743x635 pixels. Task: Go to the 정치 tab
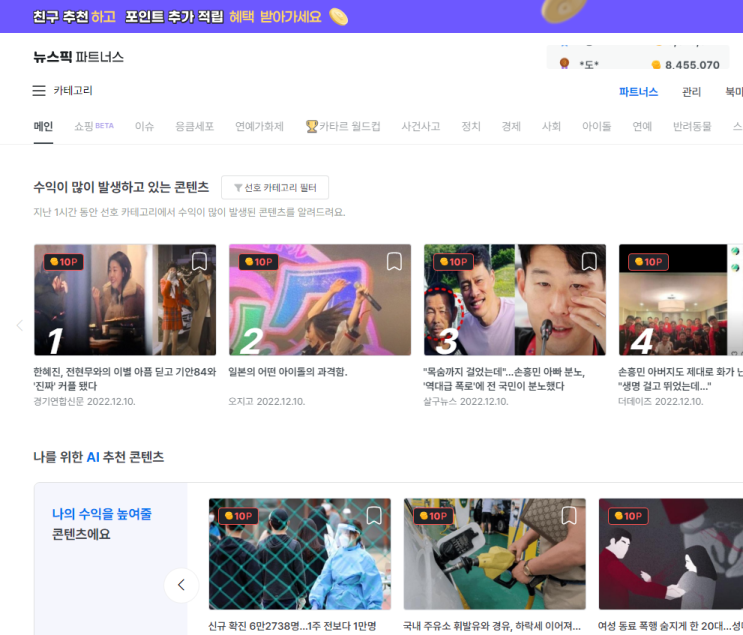471,127
